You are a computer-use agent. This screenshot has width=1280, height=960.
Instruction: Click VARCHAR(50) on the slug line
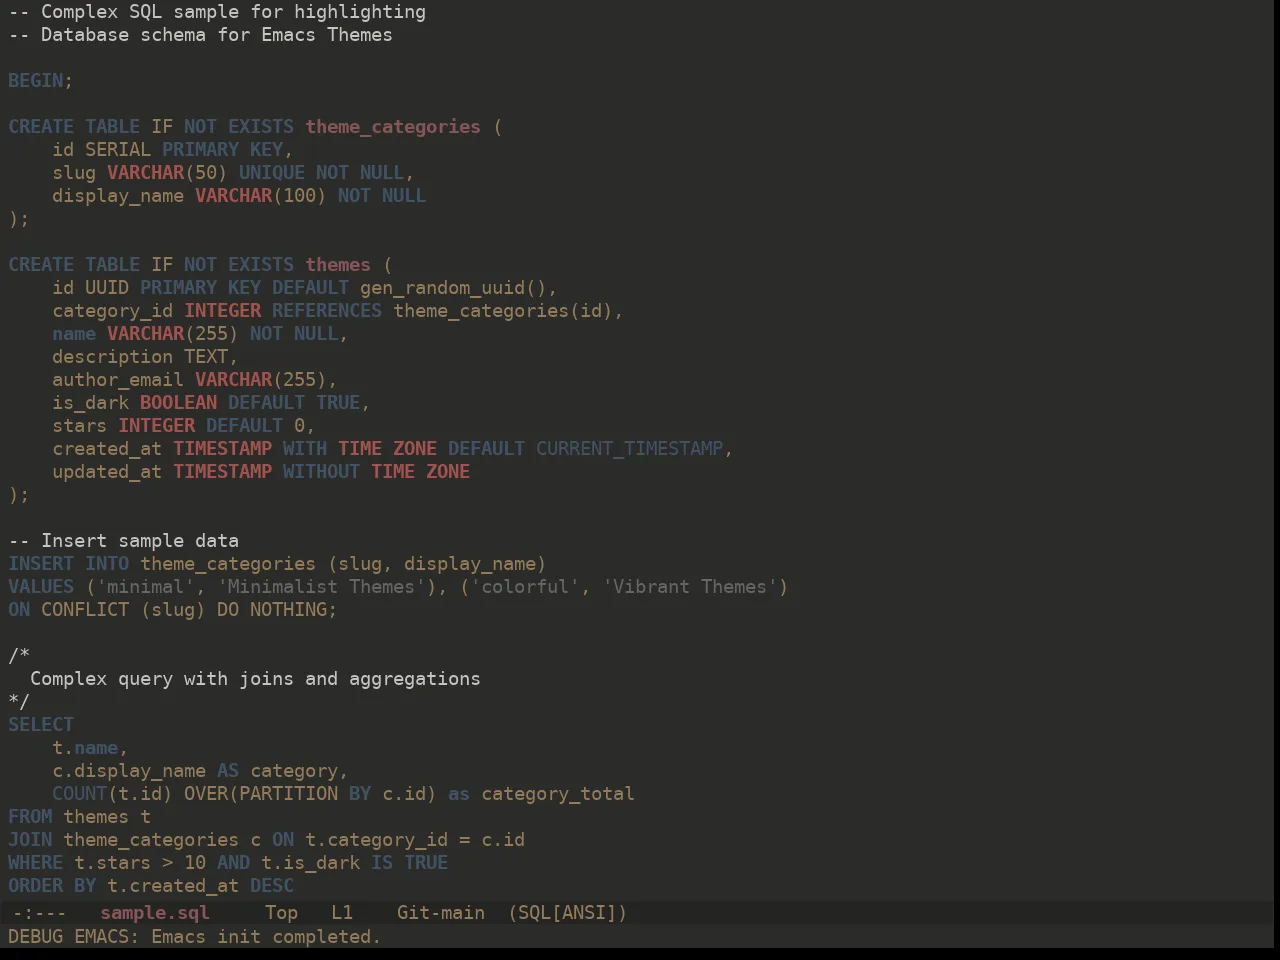tap(167, 173)
